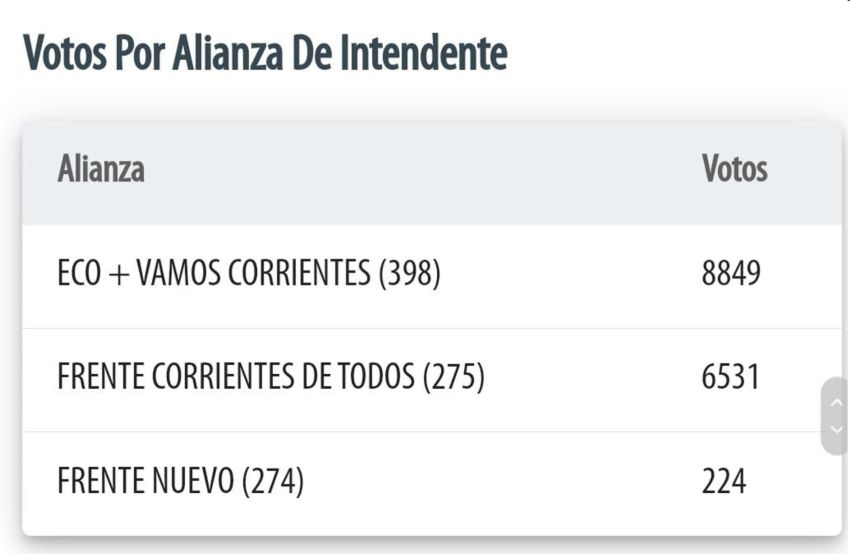Click the down chevron on the scroll handle
This screenshot has width=850, height=554.
coord(836,430)
